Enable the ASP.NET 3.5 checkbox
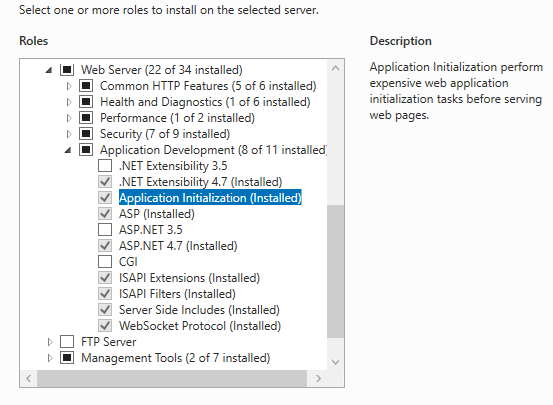The height and width of the screenshot is (405, 553). click(105, 230)
